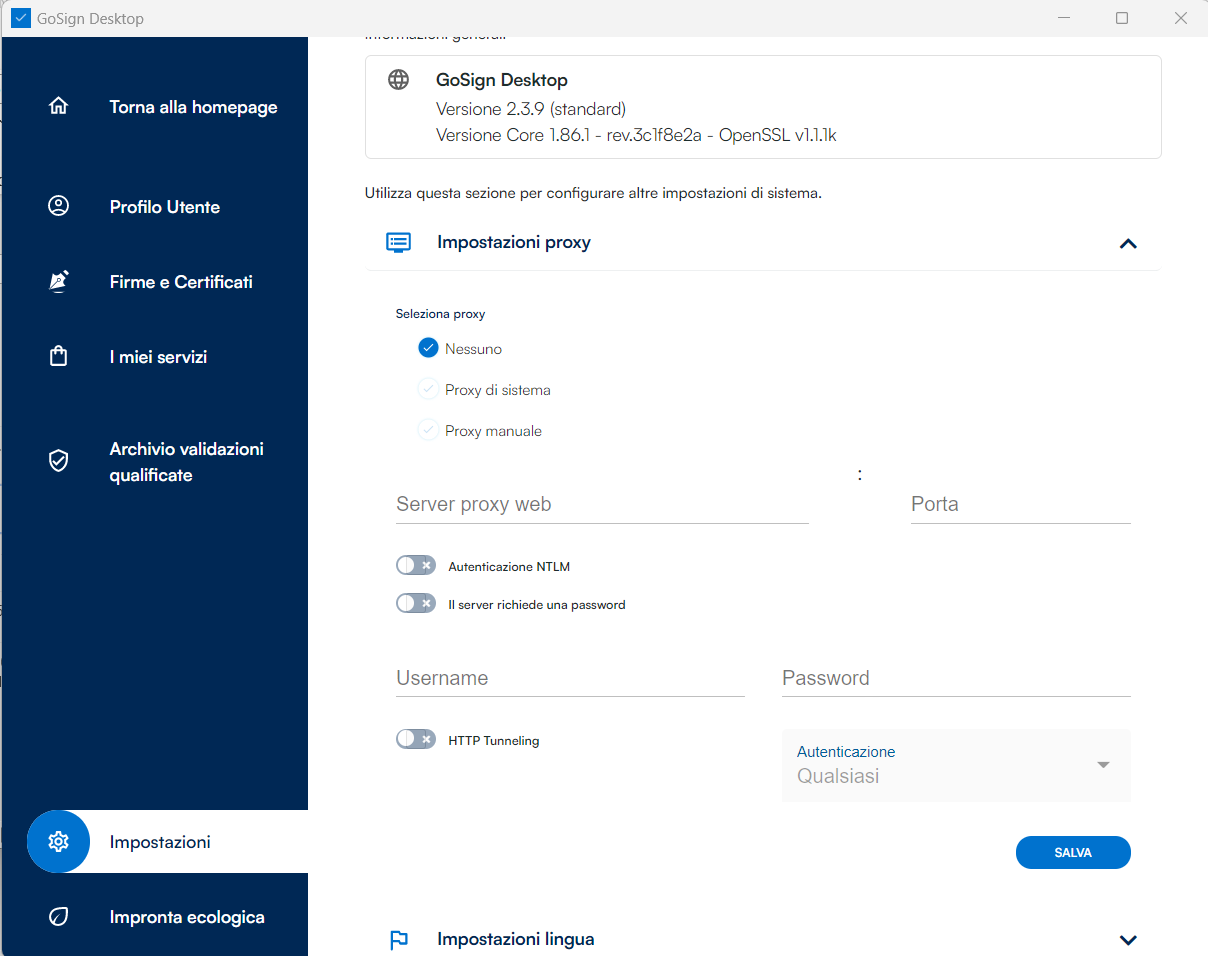Open the Autenticazione dropdown

(x=956, y=765)
